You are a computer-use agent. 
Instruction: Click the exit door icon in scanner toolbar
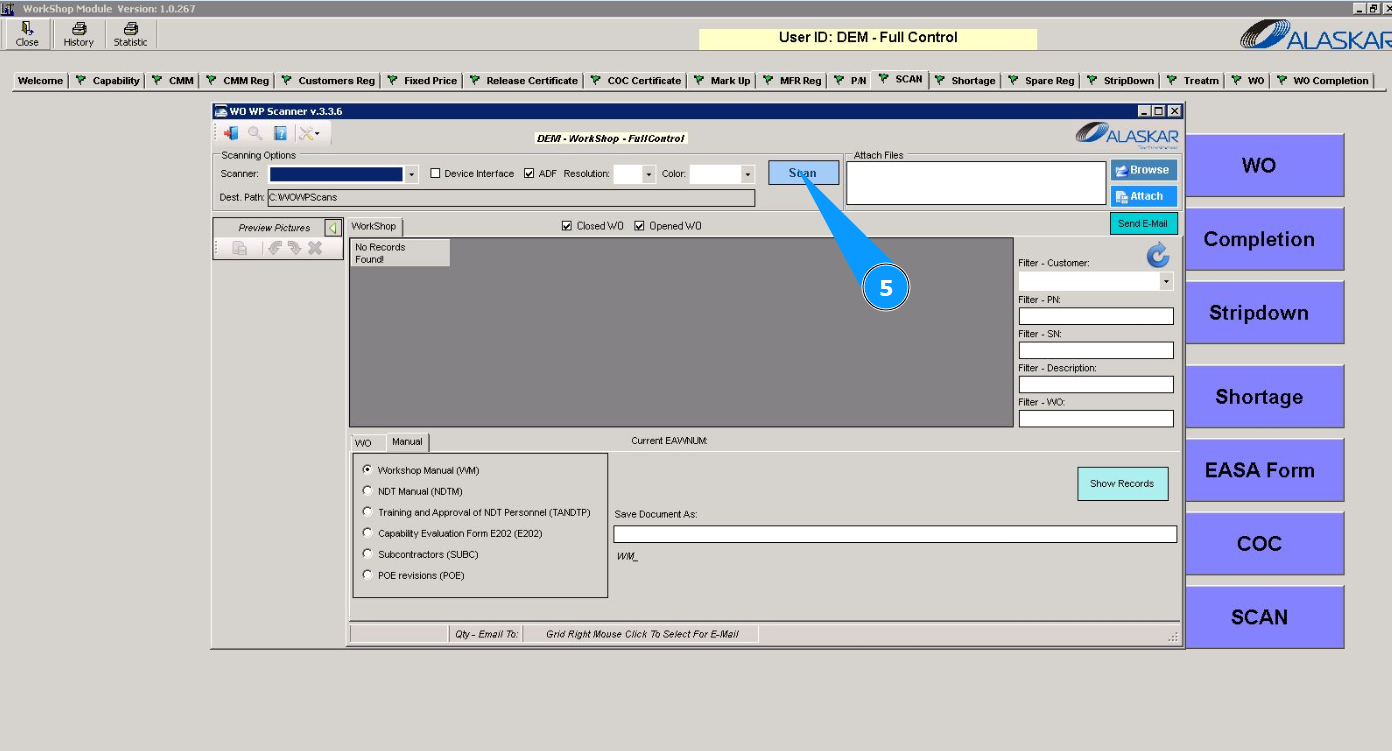[x=231, y=133]
